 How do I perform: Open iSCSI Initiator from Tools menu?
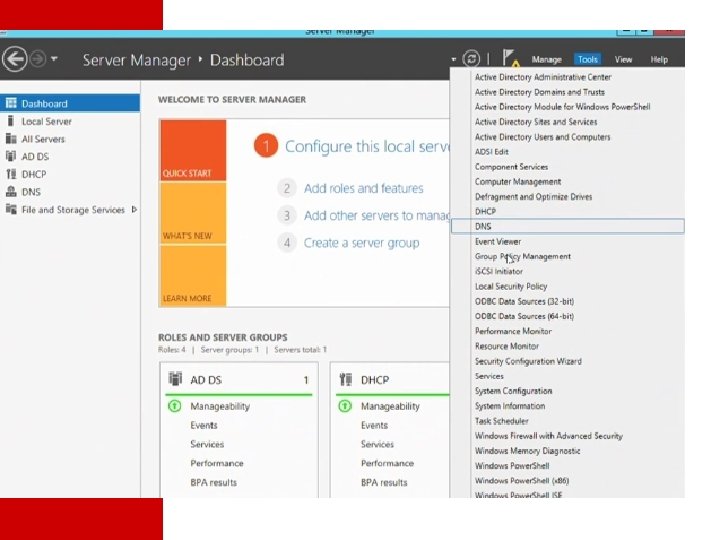499,271
